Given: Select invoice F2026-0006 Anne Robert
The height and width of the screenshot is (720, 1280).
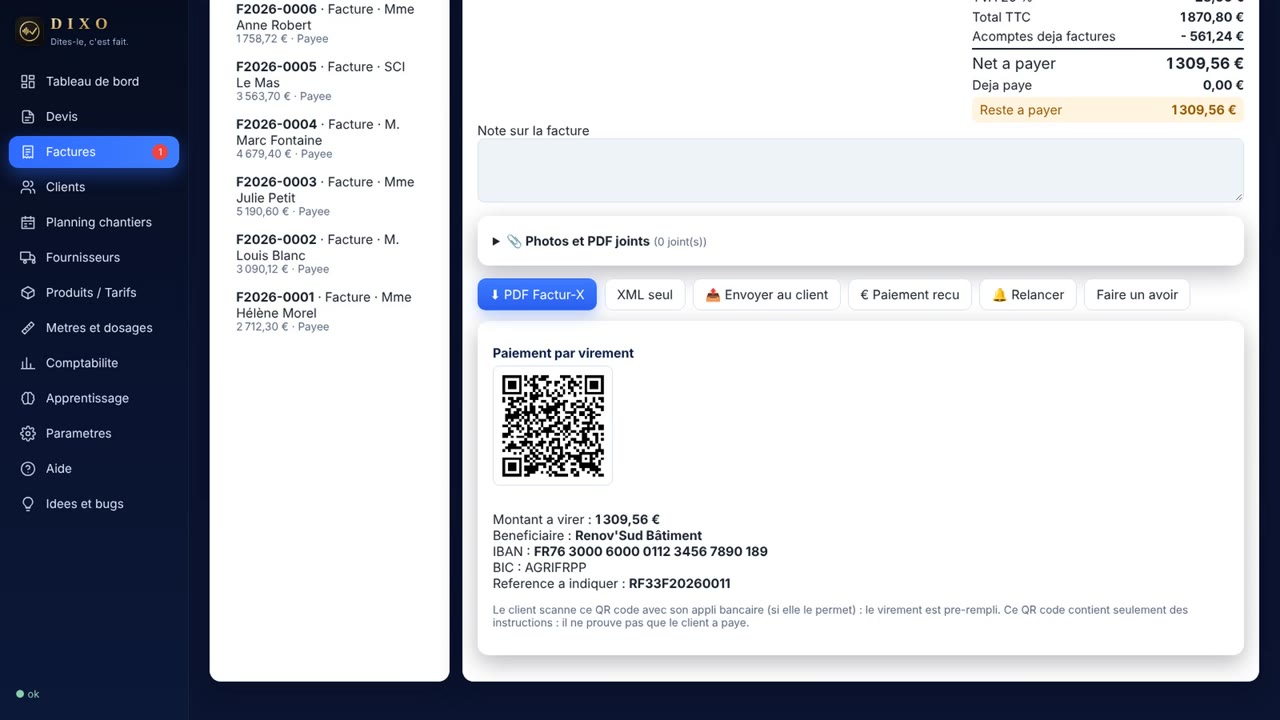Looking at the screenshot, I should pos(329,23).
